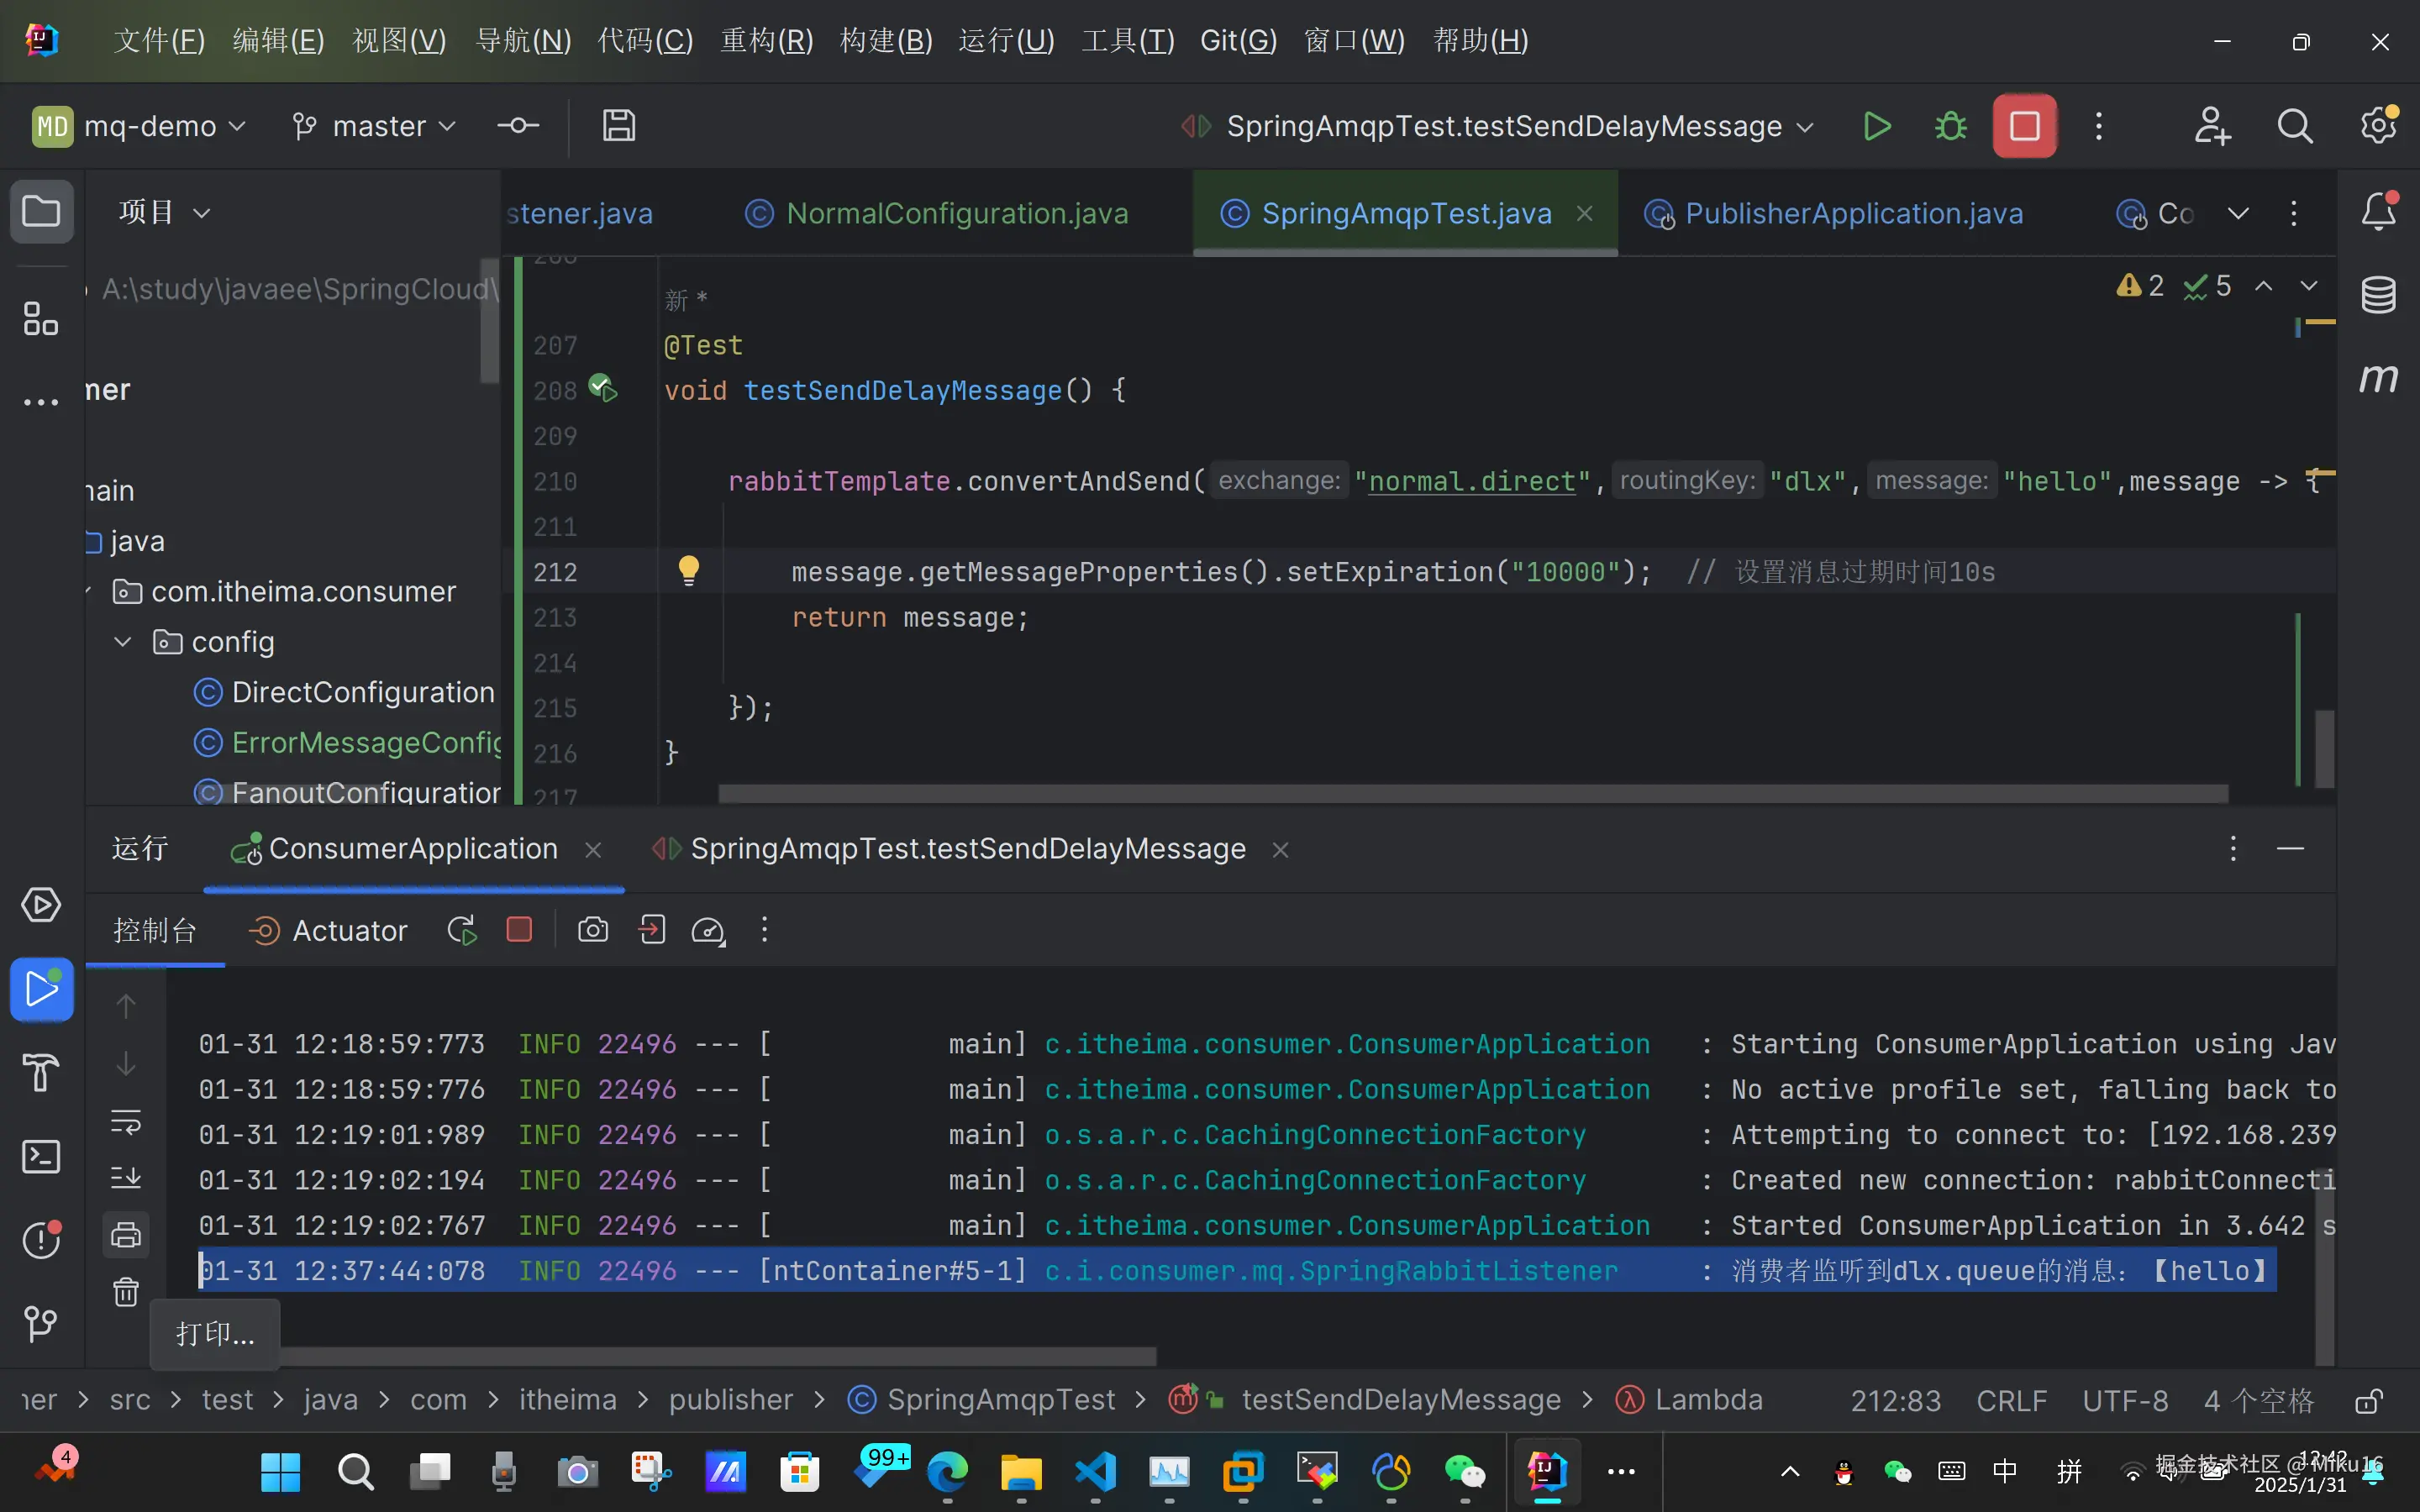This screenshot has height=1512, width=2420.
Task: Click SpringAmqpTest in the breadcrumb bar
Action: (x=999, y=1400)
